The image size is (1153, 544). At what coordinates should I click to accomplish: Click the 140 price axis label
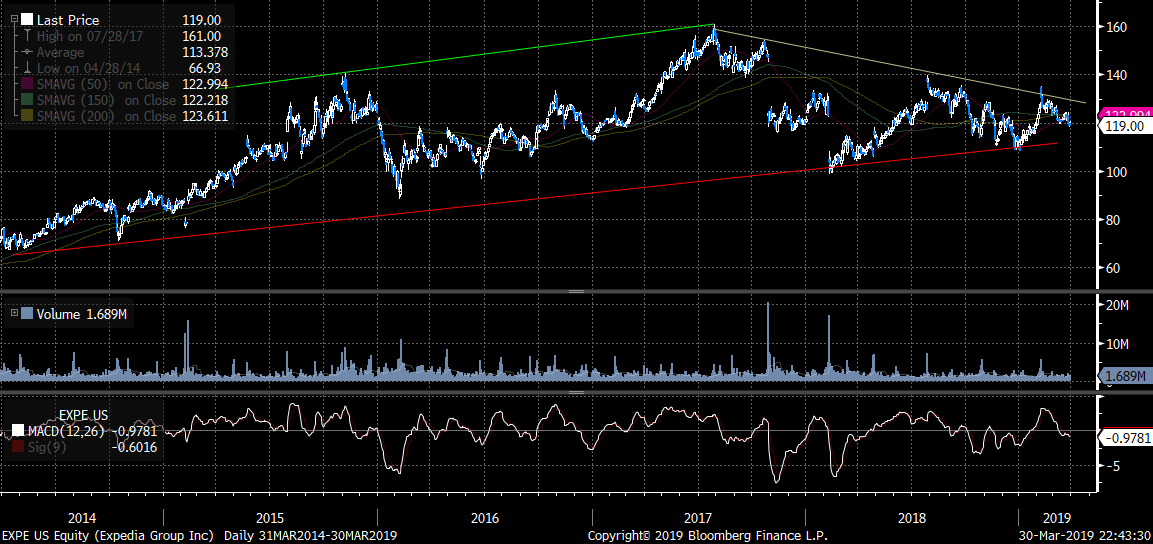(1116, 76)
